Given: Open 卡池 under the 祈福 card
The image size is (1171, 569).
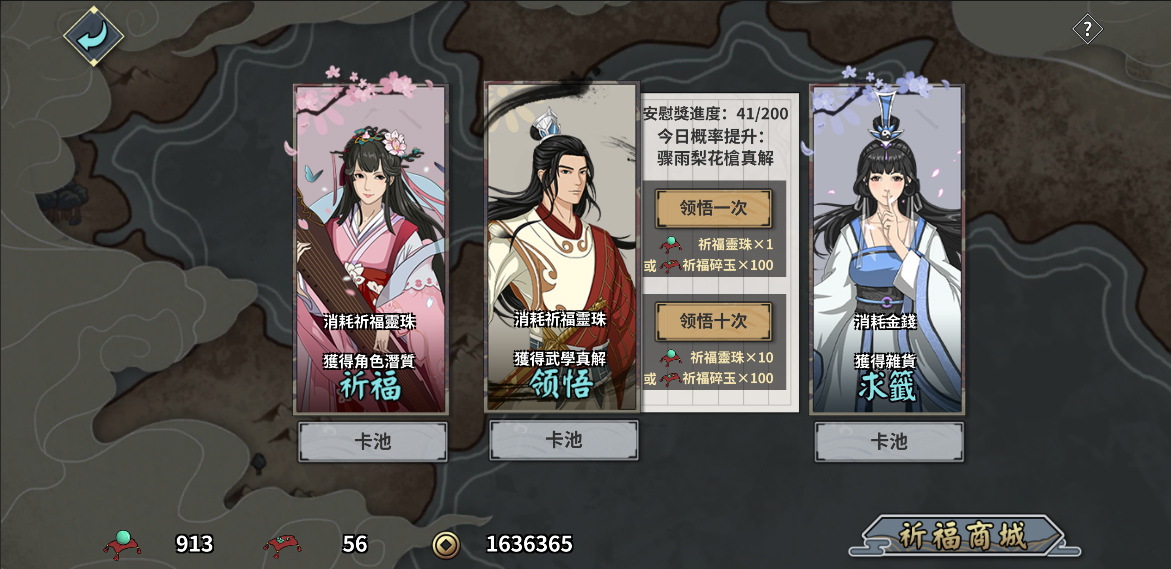Looking at the screenshot, I should 373,441.
